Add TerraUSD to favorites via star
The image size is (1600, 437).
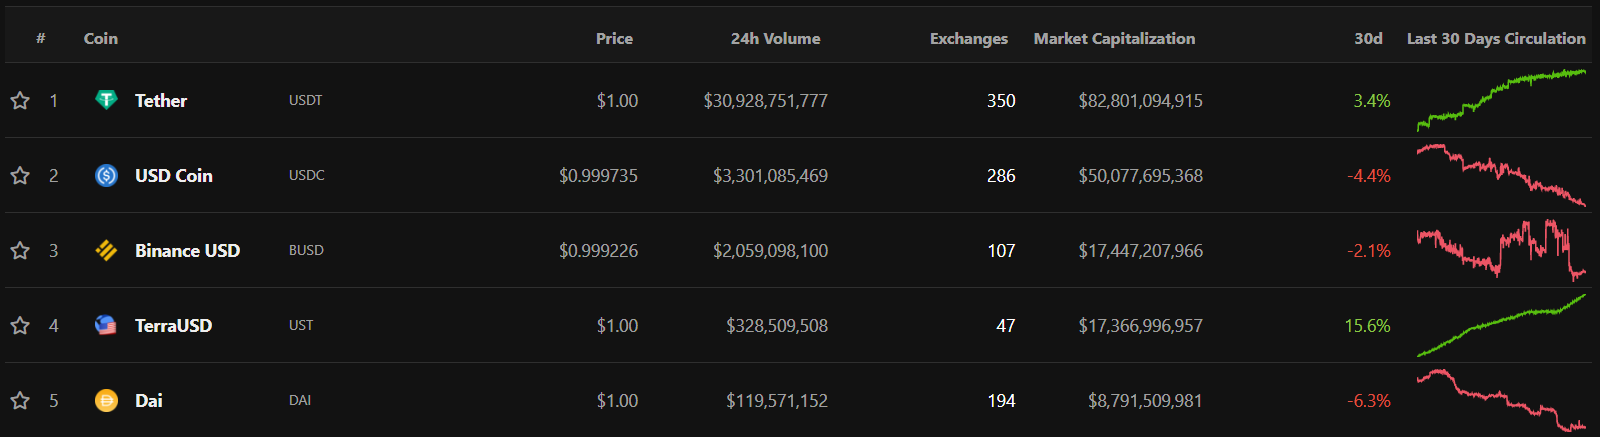coord(20,325)
